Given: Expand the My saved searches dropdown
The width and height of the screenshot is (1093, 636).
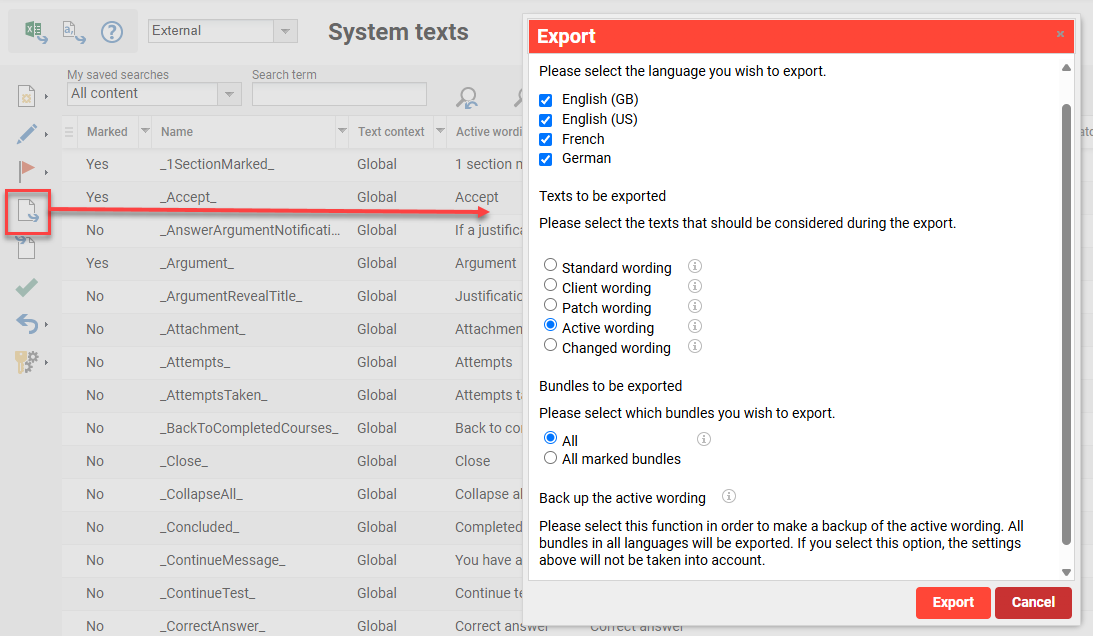Looking at the screenshot, I should 228,93.
